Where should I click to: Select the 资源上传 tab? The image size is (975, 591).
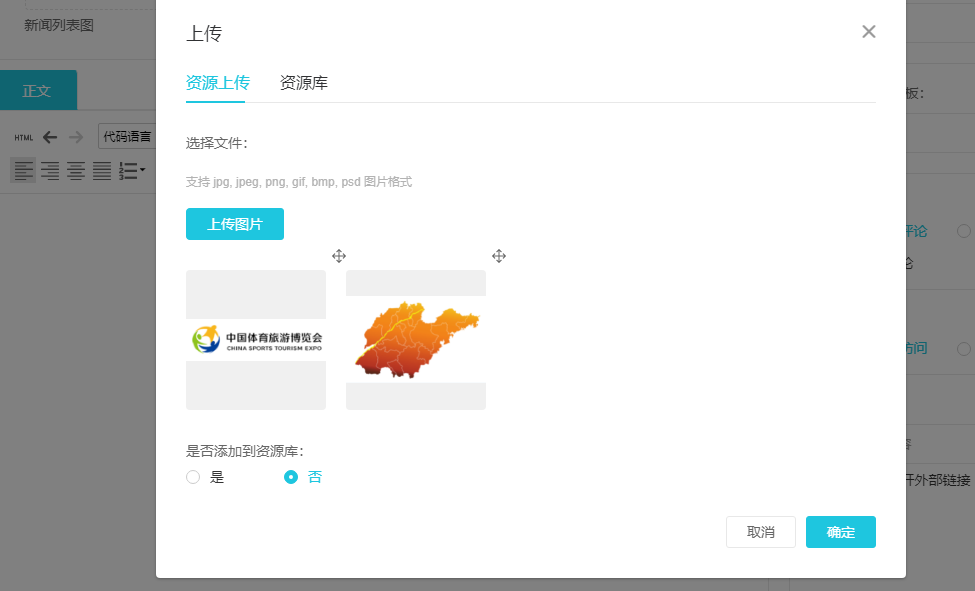click(218, 83)
